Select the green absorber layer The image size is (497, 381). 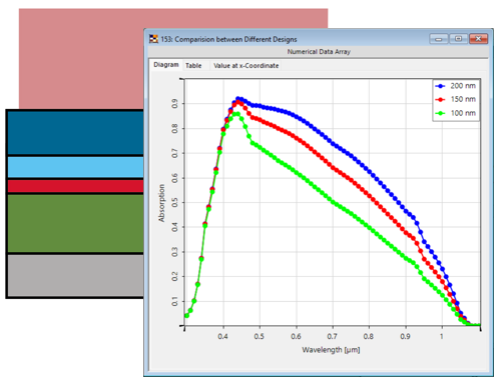76,224
